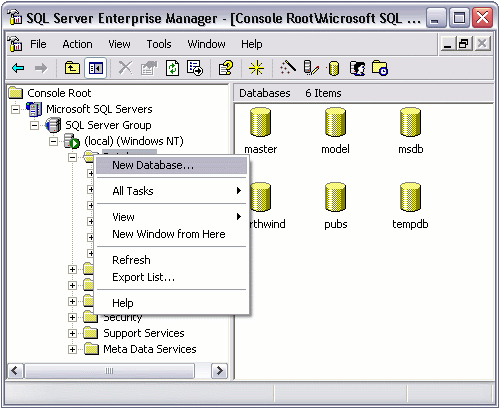499x408 pixels.
Task: Select Support Services in the tree
Action: (x=144, y=333)
